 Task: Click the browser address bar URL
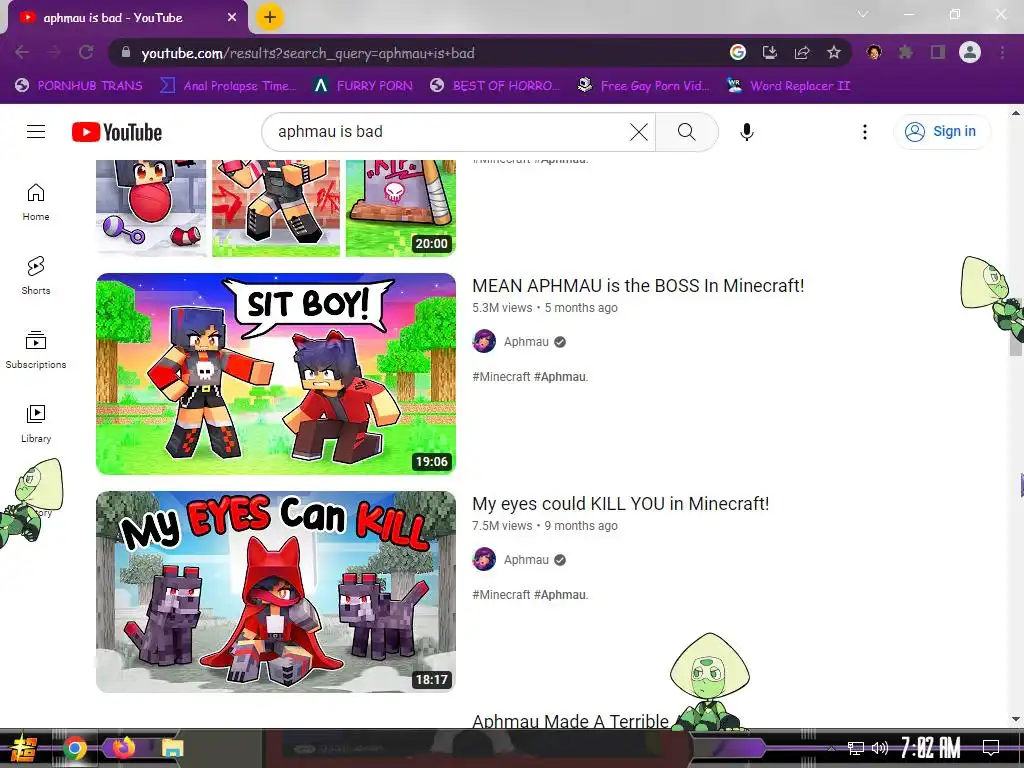pyautogui.click(x=308, y=53)
